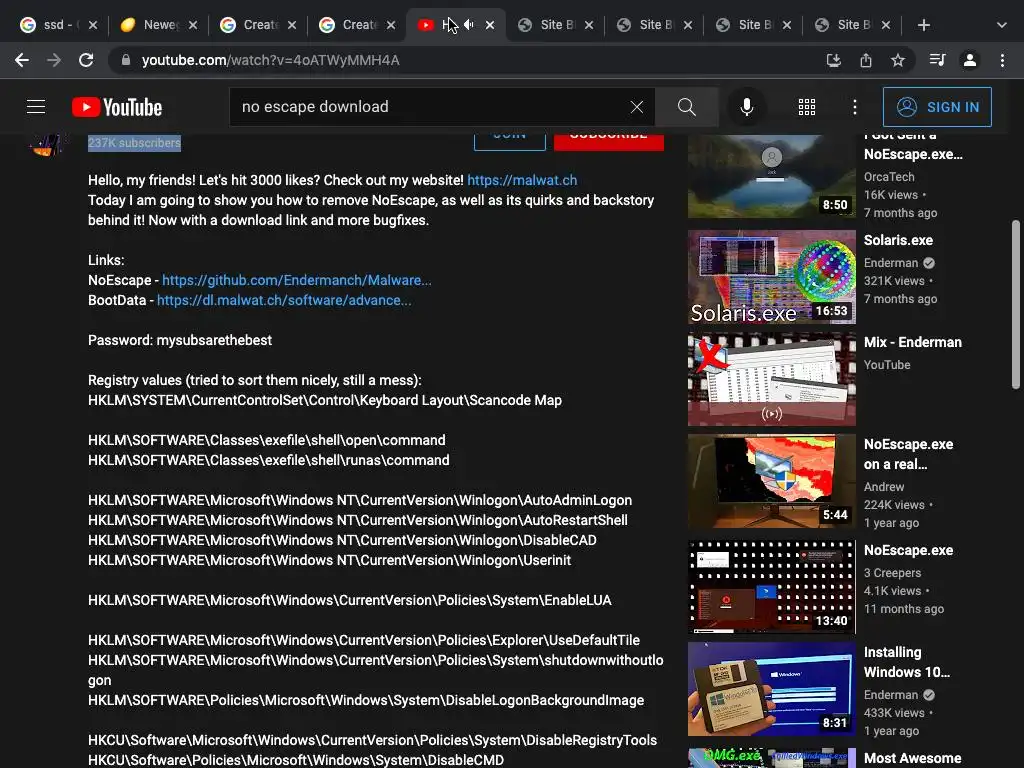
Task: Open 'Installing Windows 10...' video title
Action: click(906, 662)
